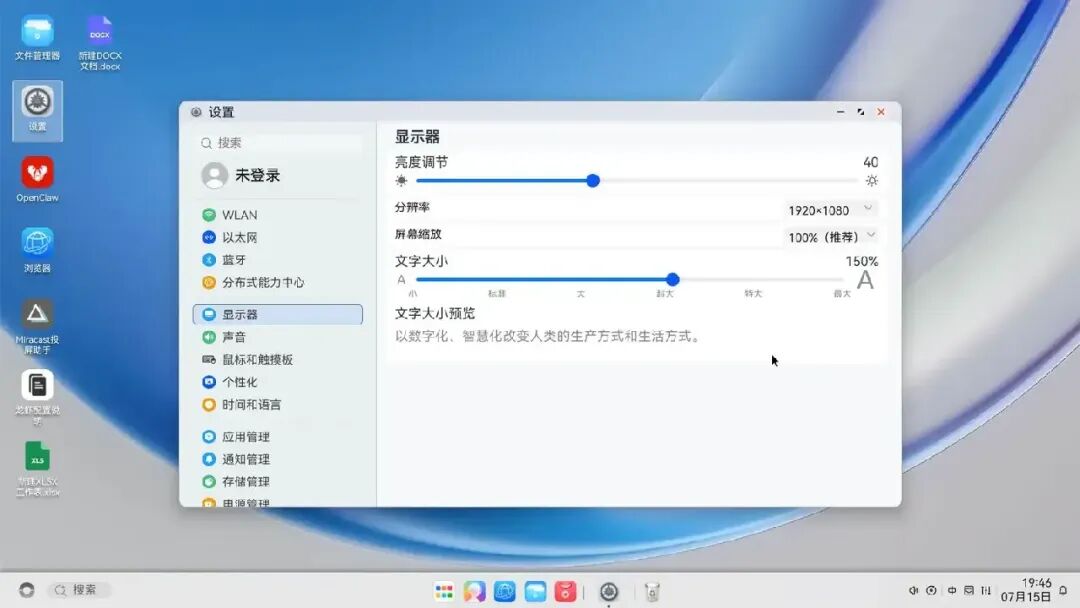Click the Settings window 搜索 field
The image size is (1080, 608).
pyautogui.click(x=278, y=143)
